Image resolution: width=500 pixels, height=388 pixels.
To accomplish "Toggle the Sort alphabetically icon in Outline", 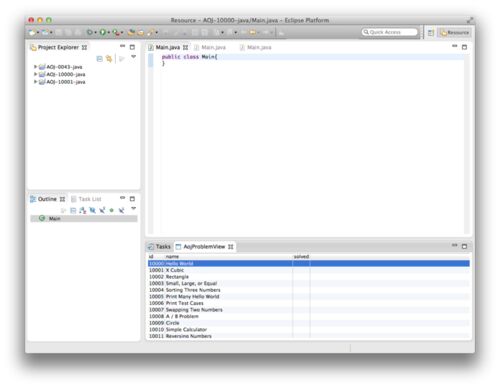I will (83, 210).
